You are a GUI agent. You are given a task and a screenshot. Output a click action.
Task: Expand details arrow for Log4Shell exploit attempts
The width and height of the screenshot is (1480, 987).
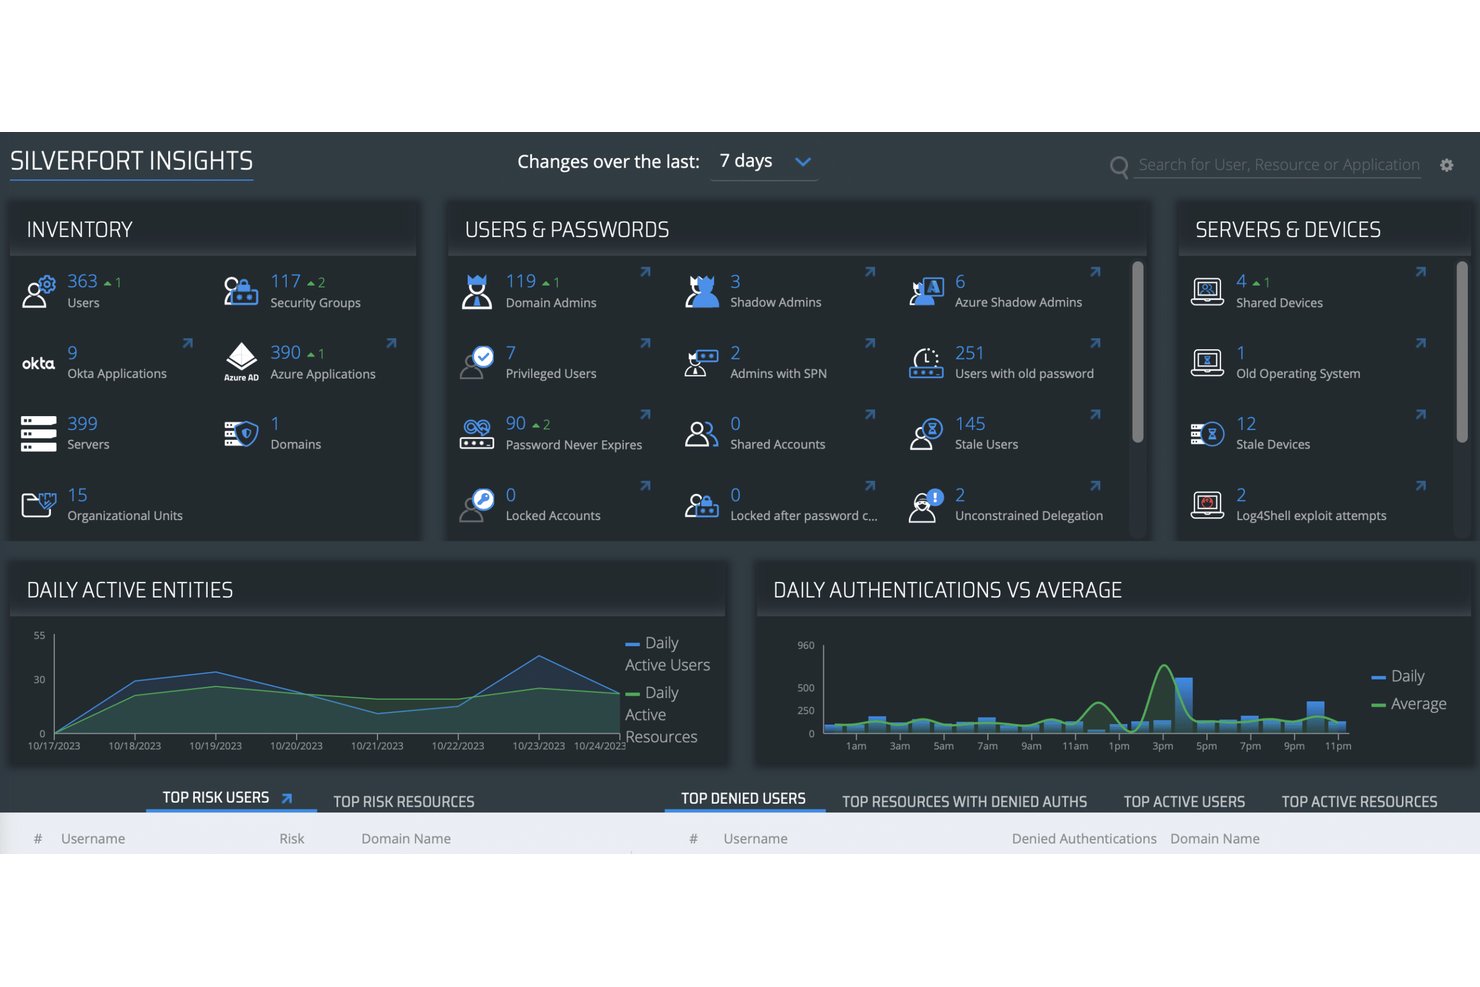1421,486
